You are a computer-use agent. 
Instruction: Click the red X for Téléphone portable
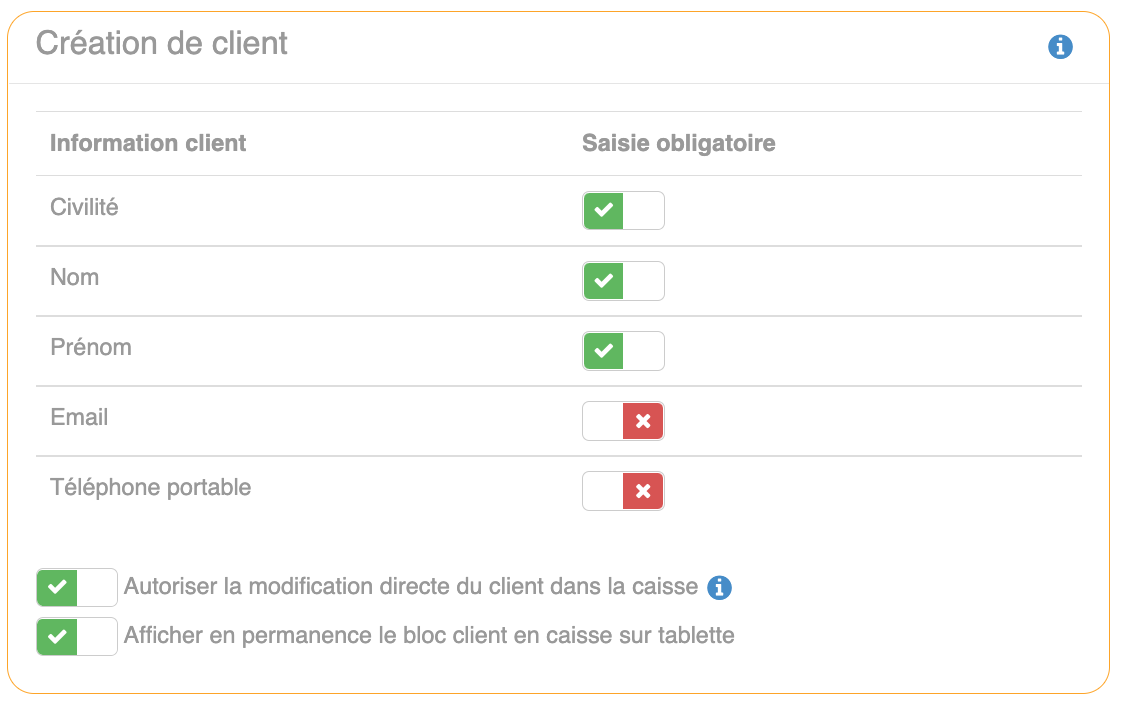coord(643,491)
